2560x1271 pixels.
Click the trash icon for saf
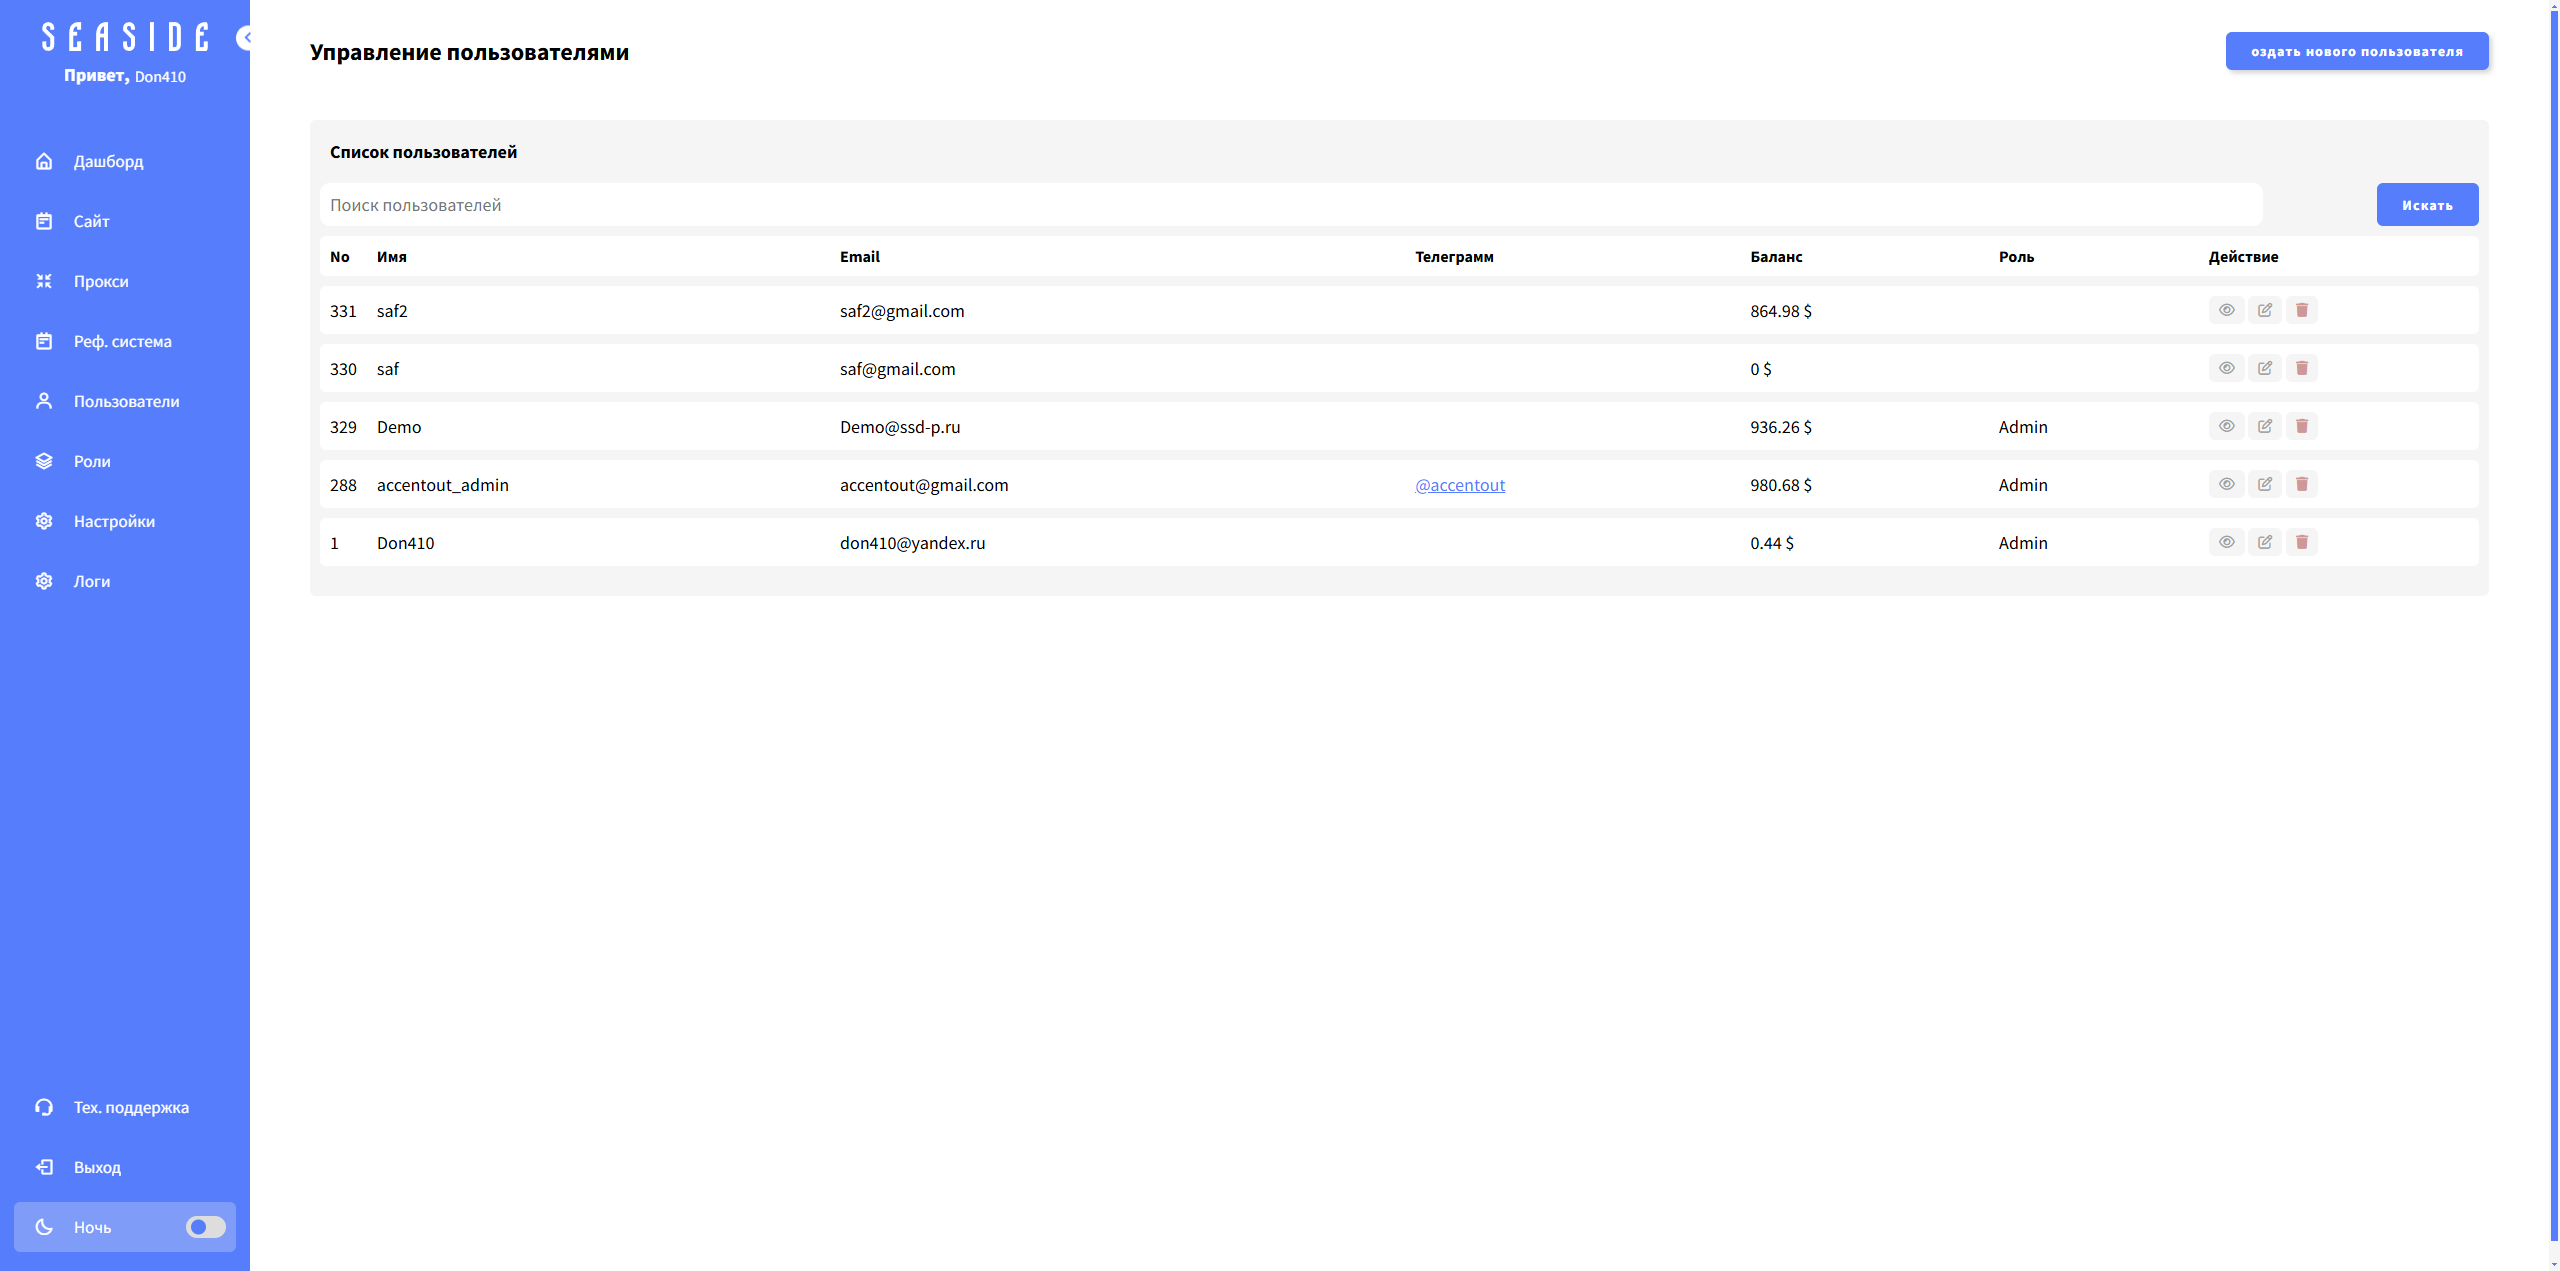pyautogui.click(x=2301, y=368)
